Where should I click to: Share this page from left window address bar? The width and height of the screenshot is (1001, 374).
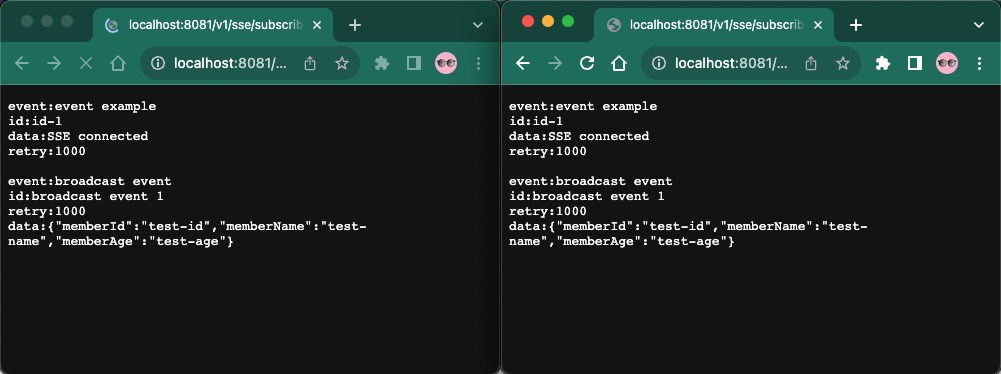(x=310, y=63)
